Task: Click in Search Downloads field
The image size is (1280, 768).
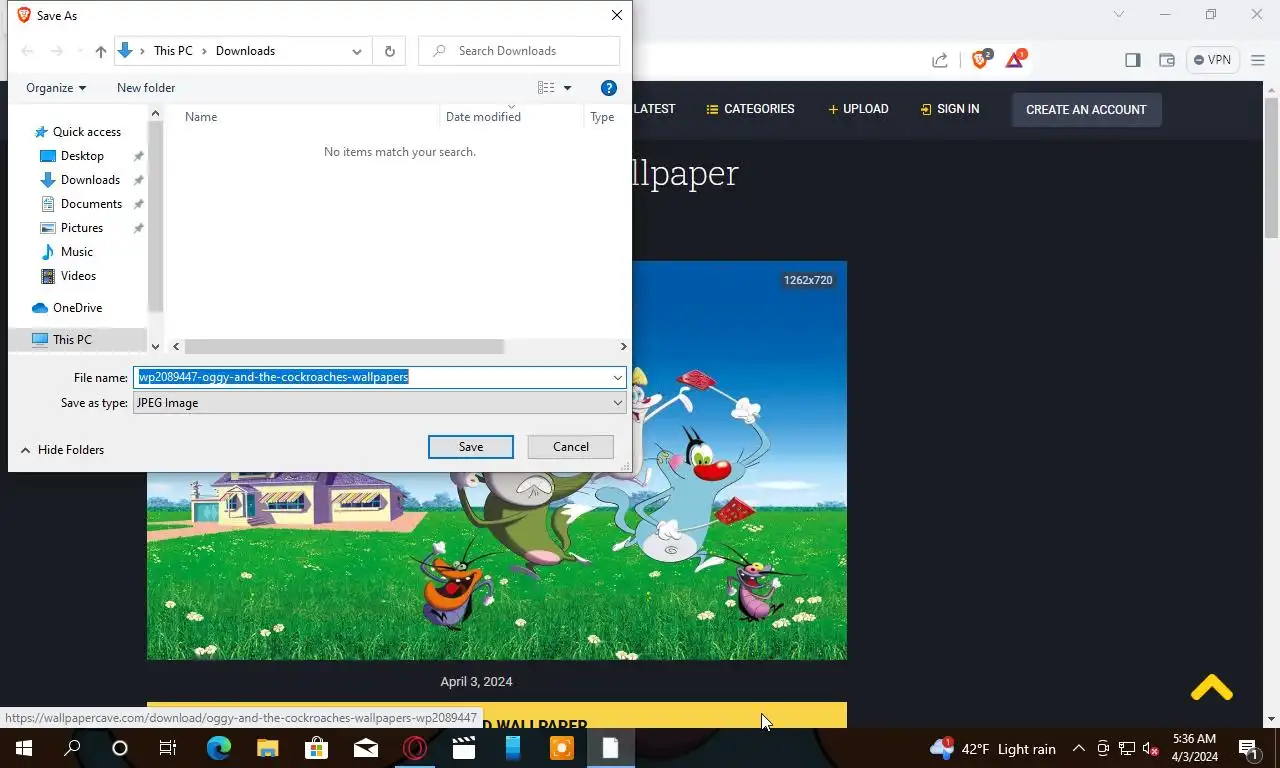Action: pos(519,51)
